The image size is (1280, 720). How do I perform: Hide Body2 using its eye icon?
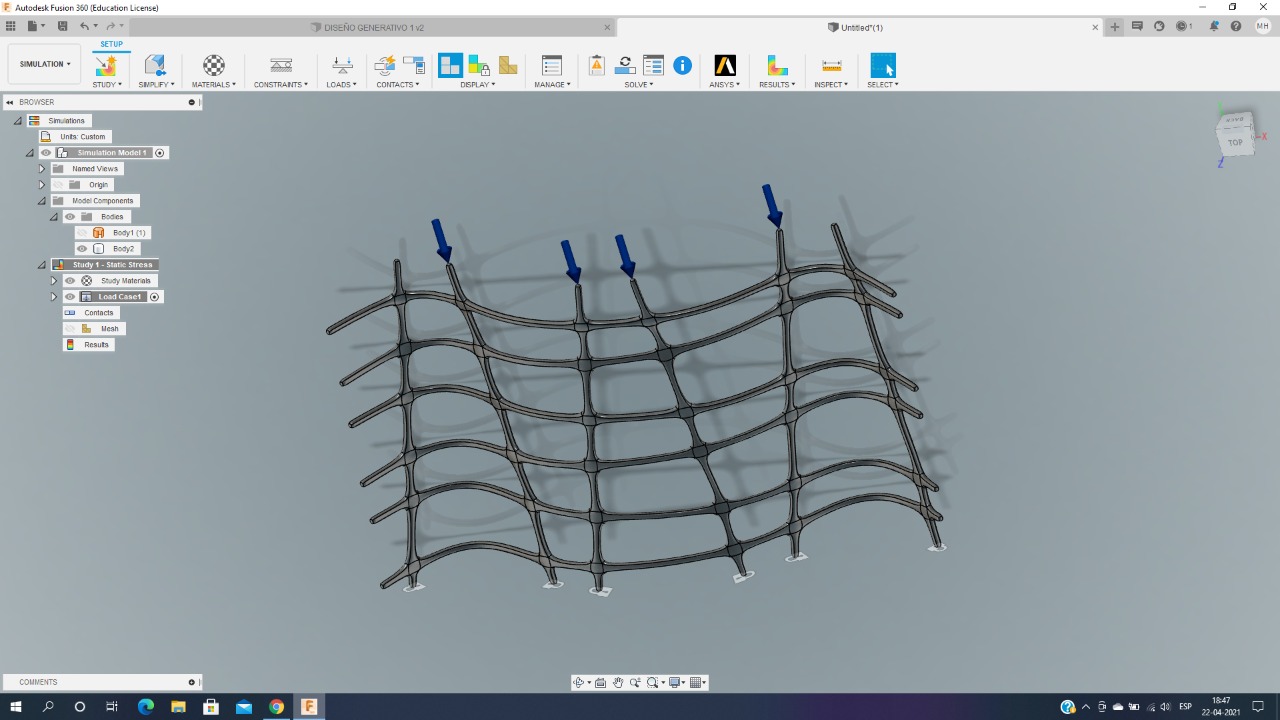82,249
